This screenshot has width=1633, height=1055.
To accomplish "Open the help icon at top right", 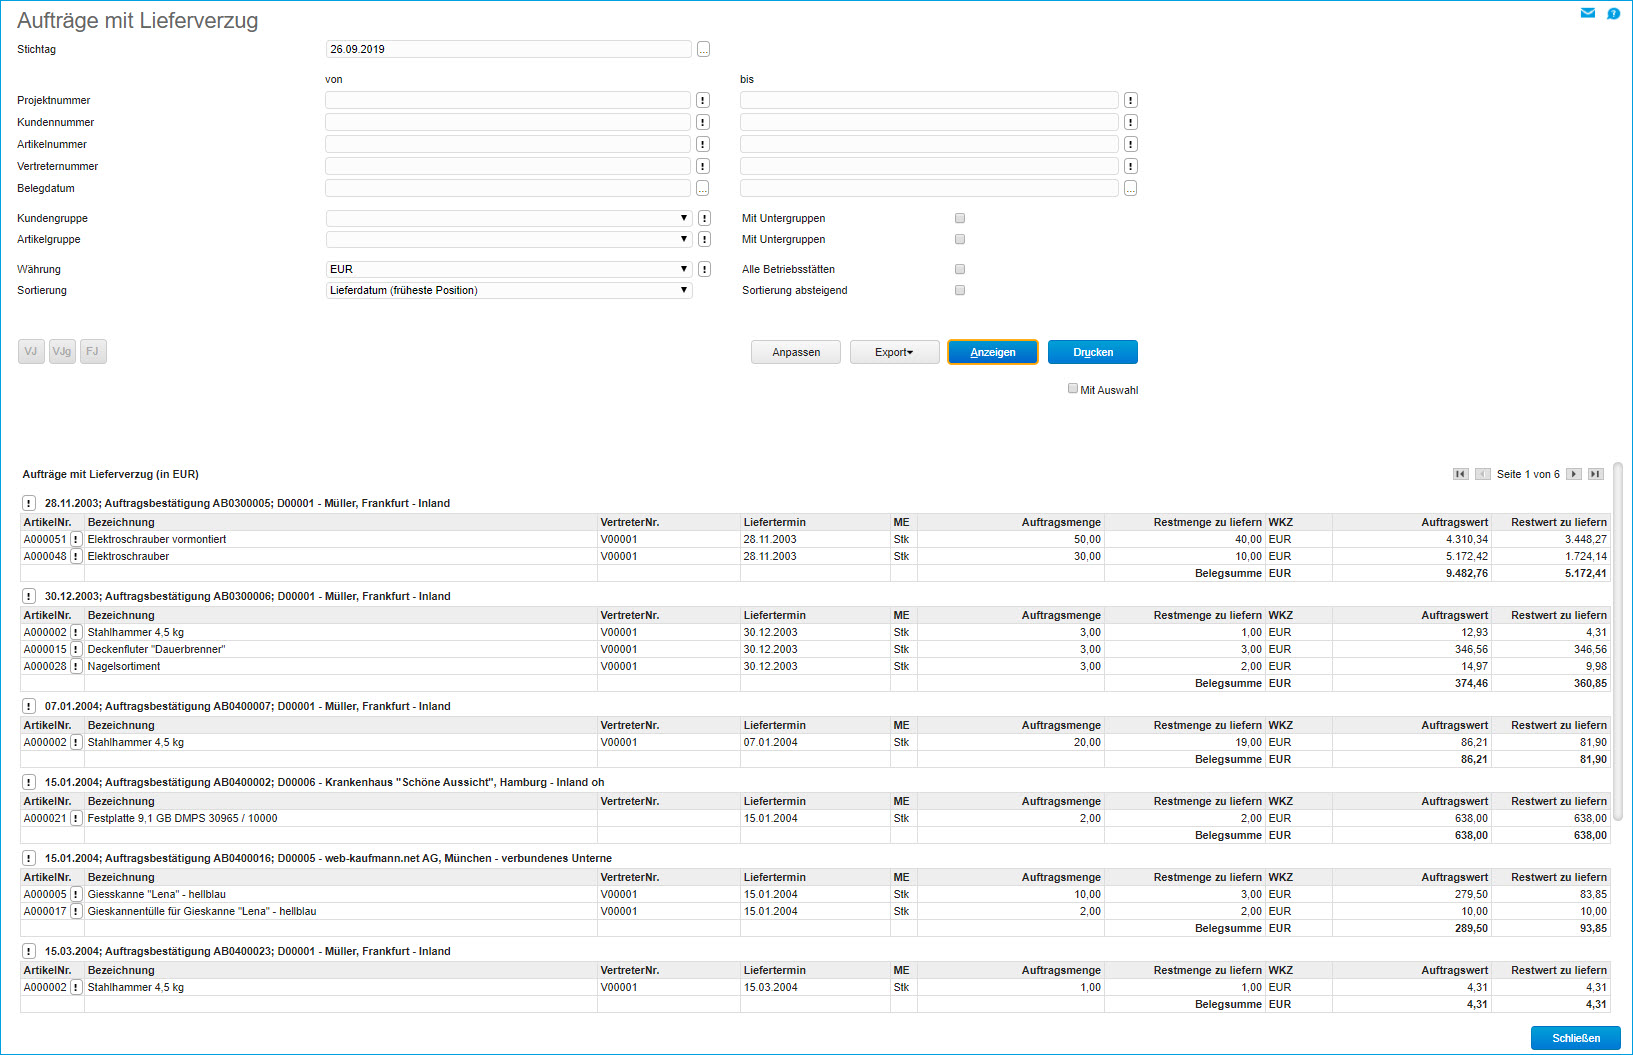I will click(1613, 13).
